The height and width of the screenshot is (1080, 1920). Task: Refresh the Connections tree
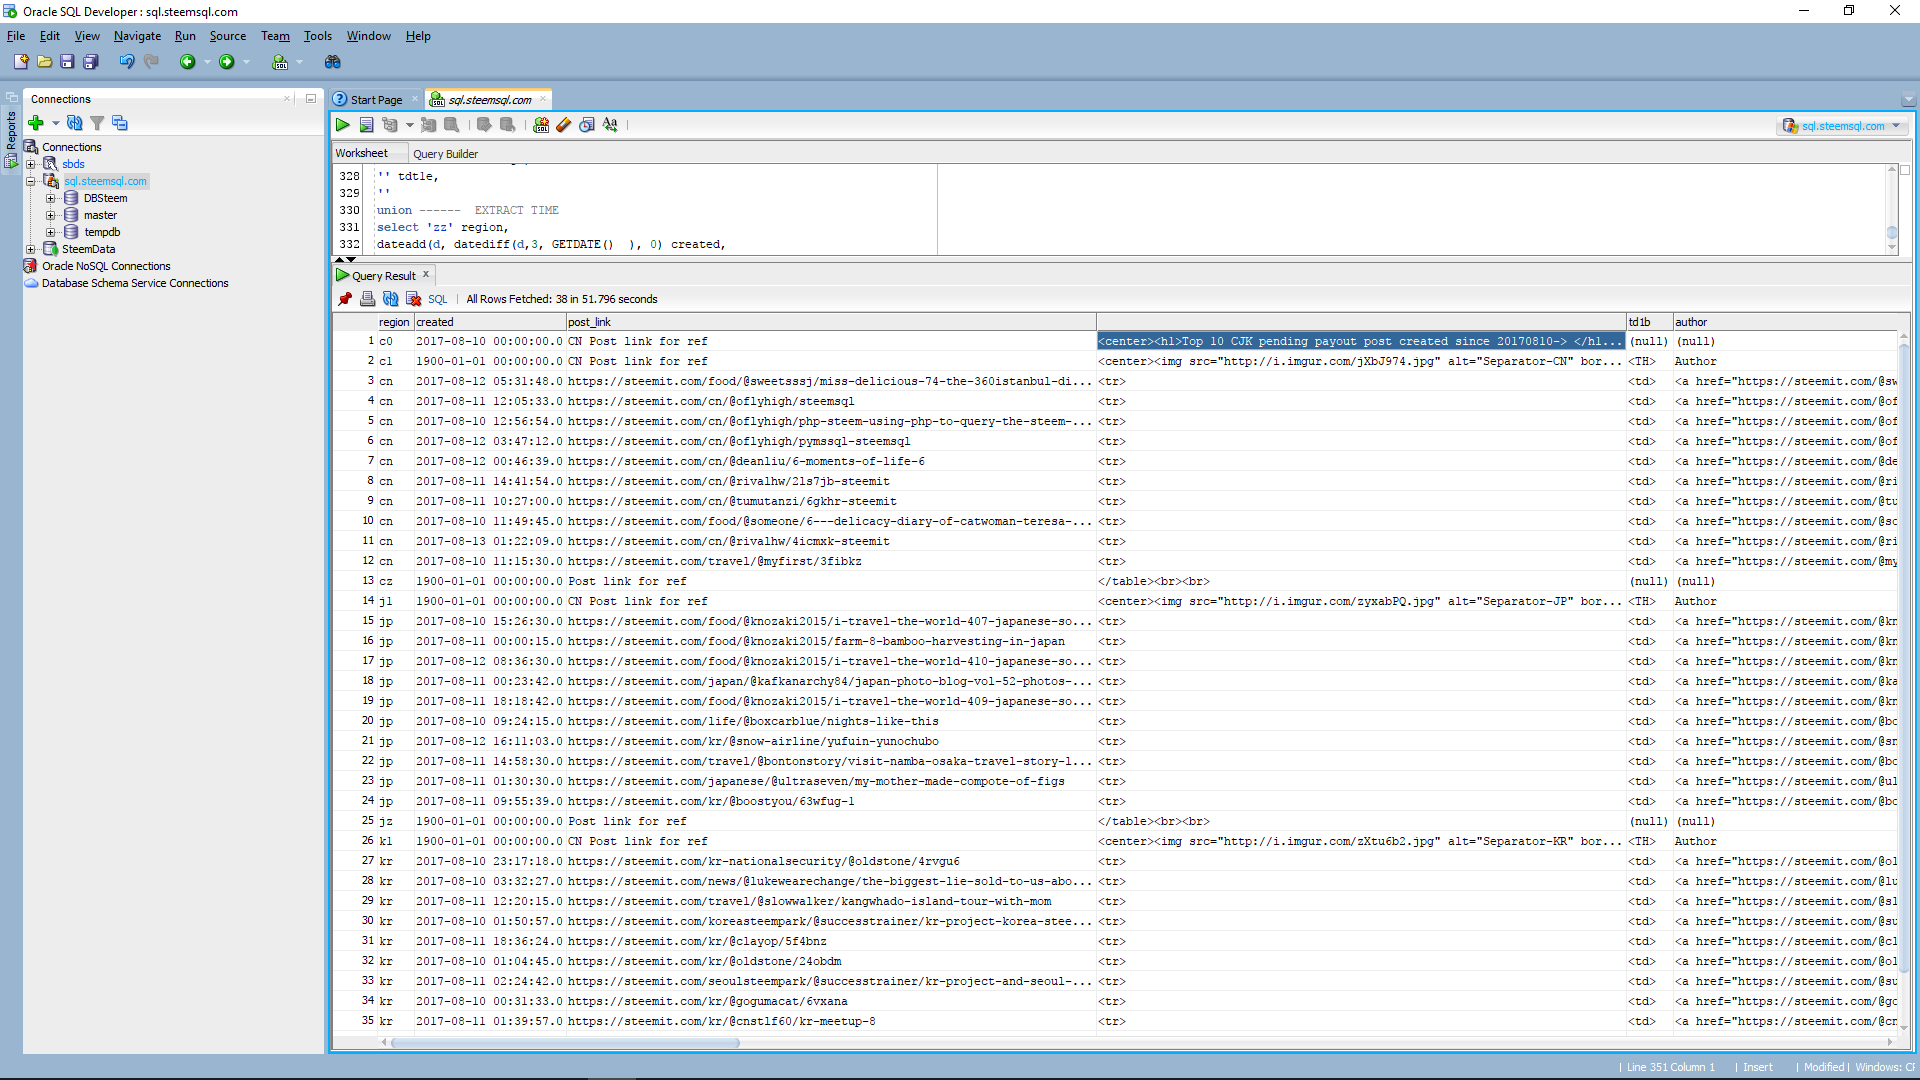pos(74,123)
